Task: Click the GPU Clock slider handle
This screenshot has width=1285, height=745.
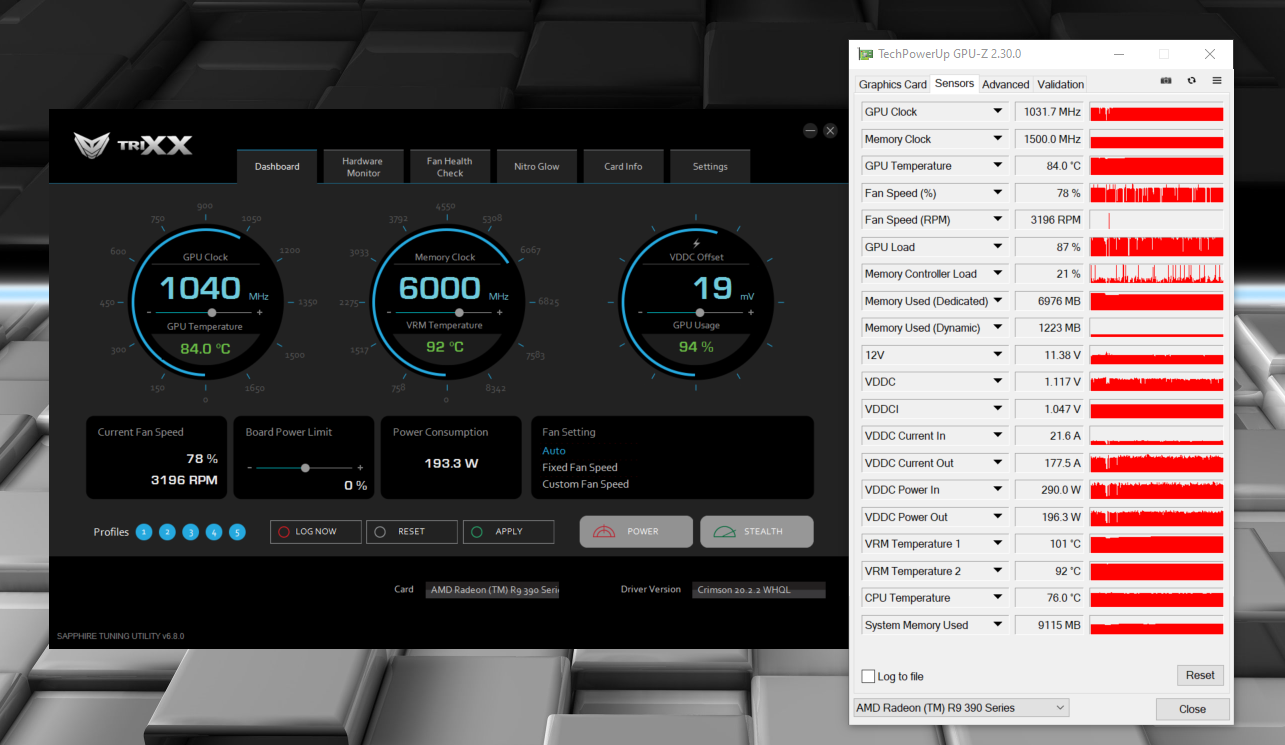Action: point(211,313)
